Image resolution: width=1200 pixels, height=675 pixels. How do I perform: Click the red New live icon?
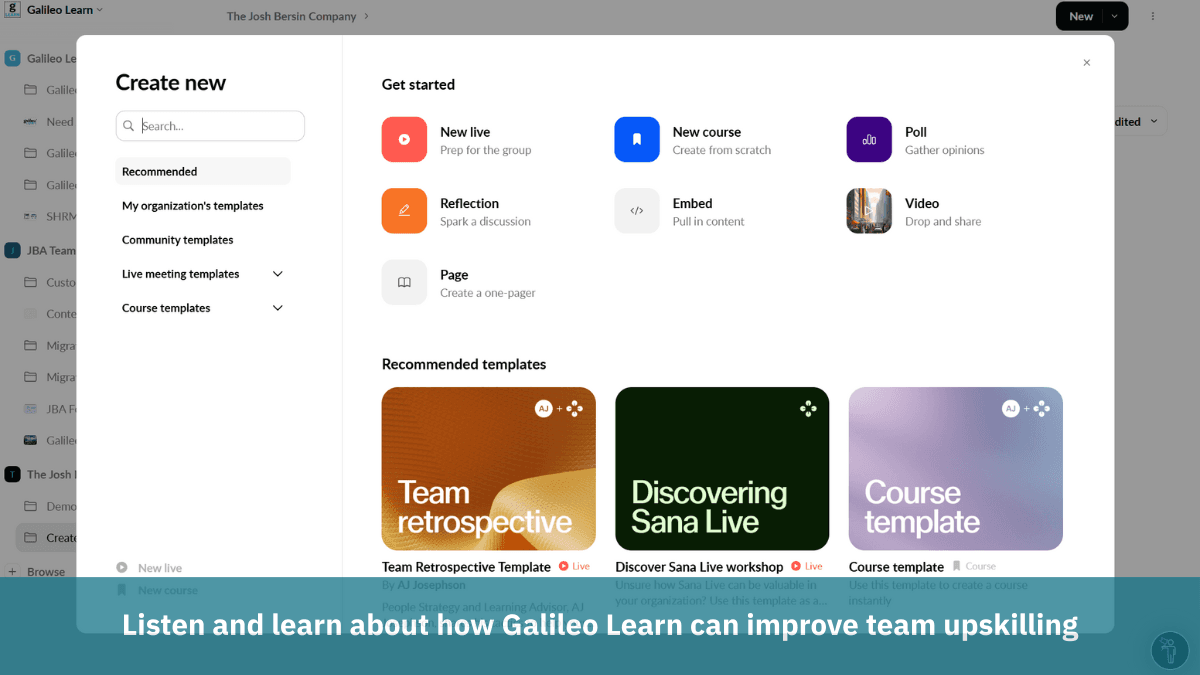(404, 140)
